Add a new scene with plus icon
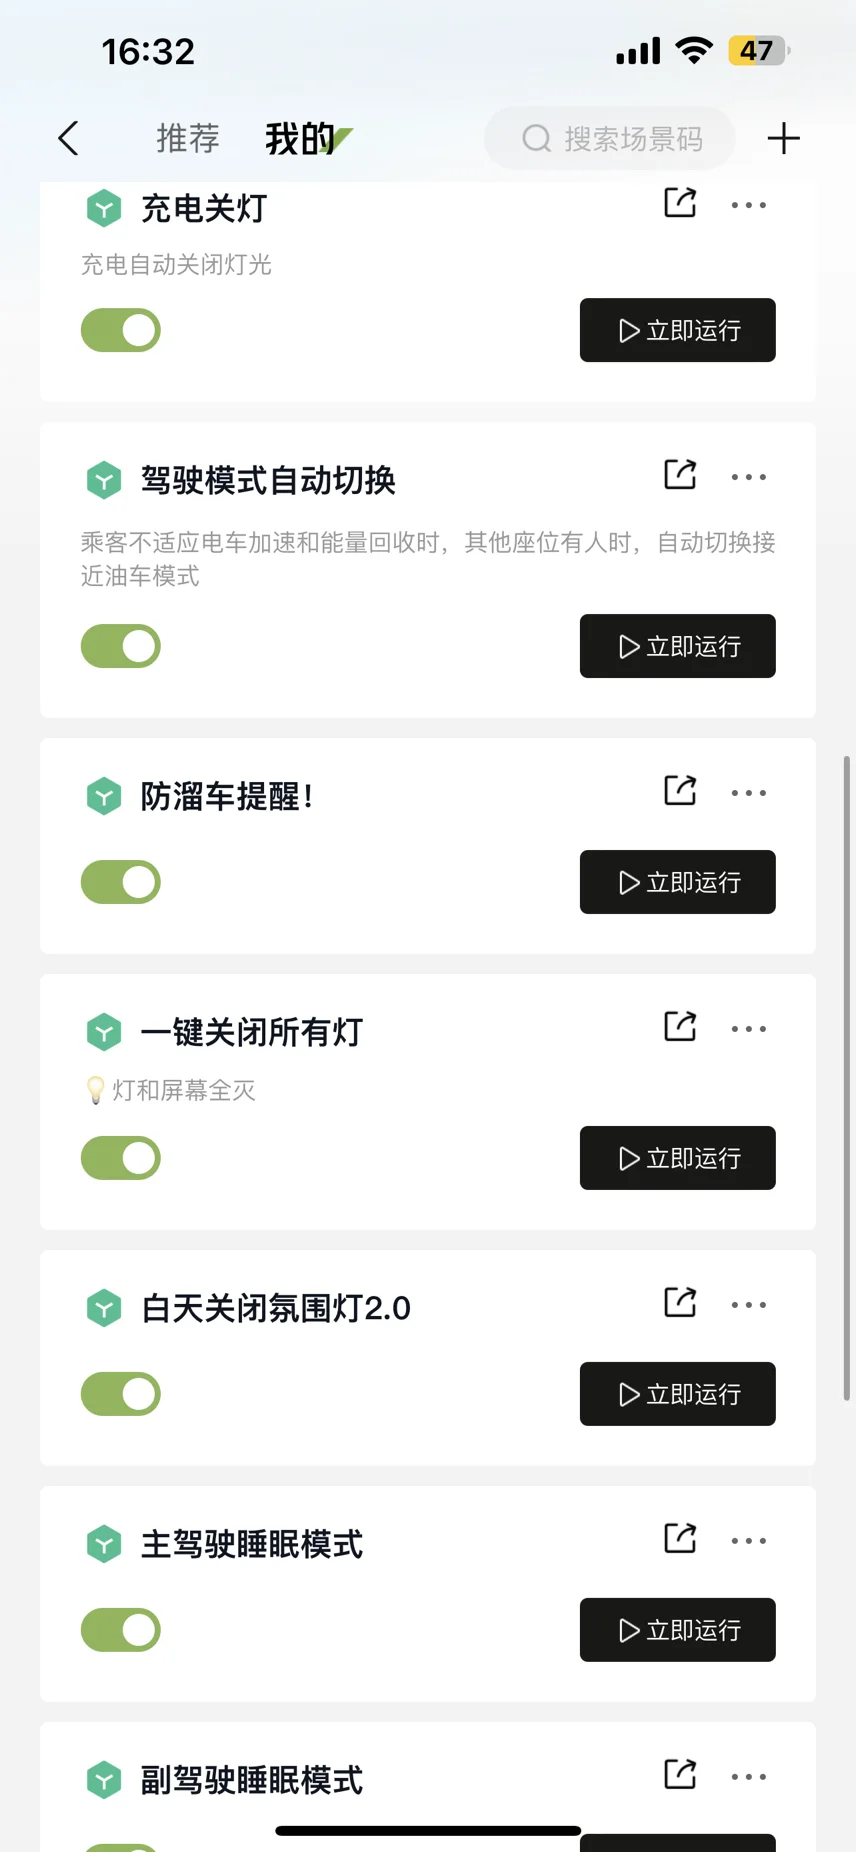 click(783, 138)
